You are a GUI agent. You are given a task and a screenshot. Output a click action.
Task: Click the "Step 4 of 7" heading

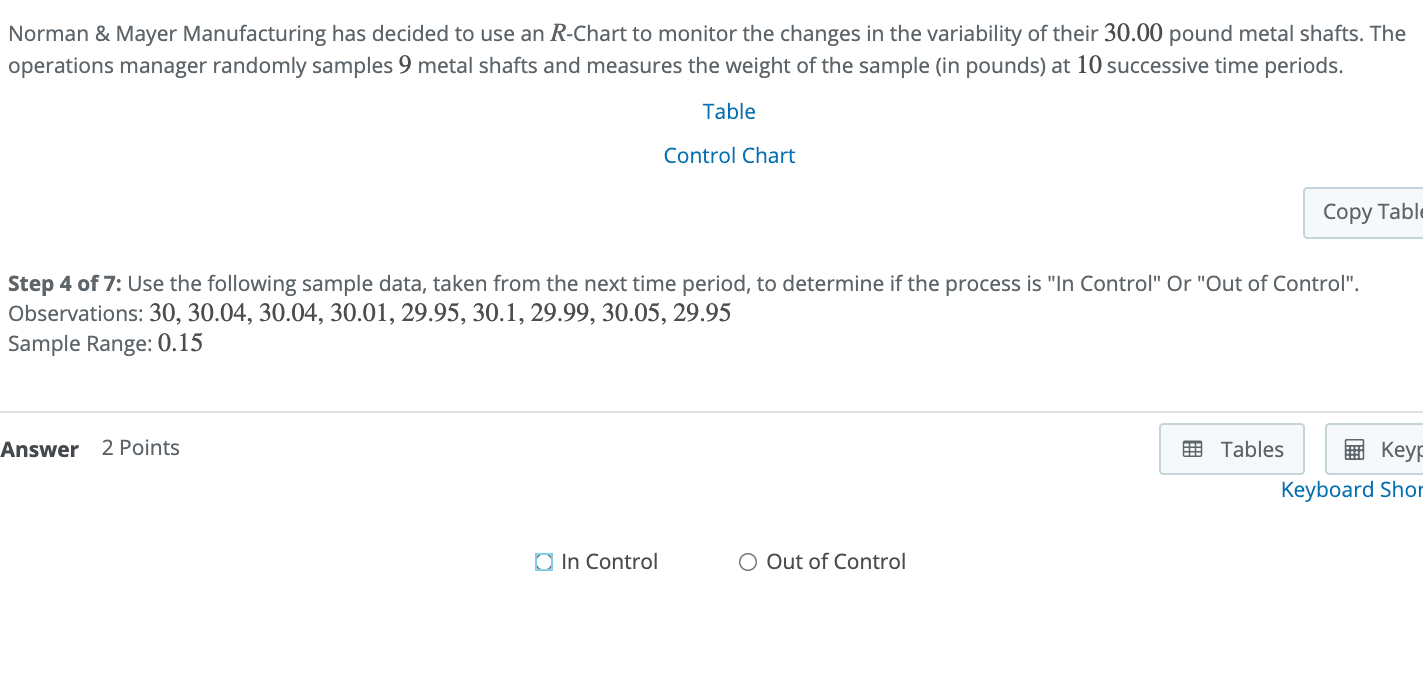[66, 284]
